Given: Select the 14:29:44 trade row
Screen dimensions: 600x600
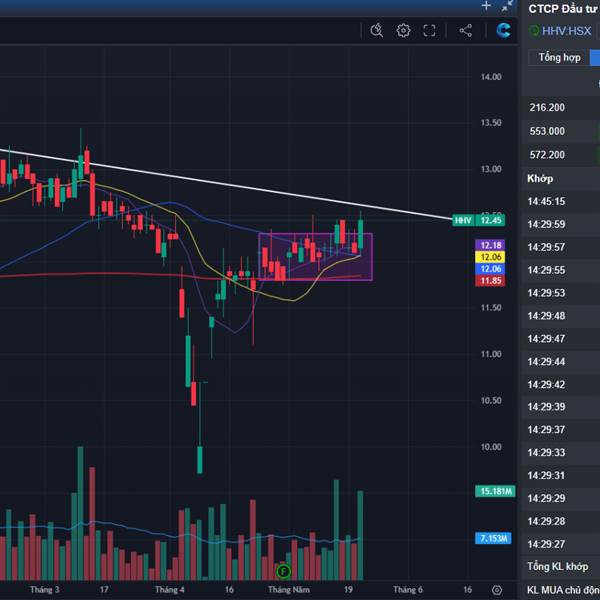Looking at the screenshot, I should 561,362.
